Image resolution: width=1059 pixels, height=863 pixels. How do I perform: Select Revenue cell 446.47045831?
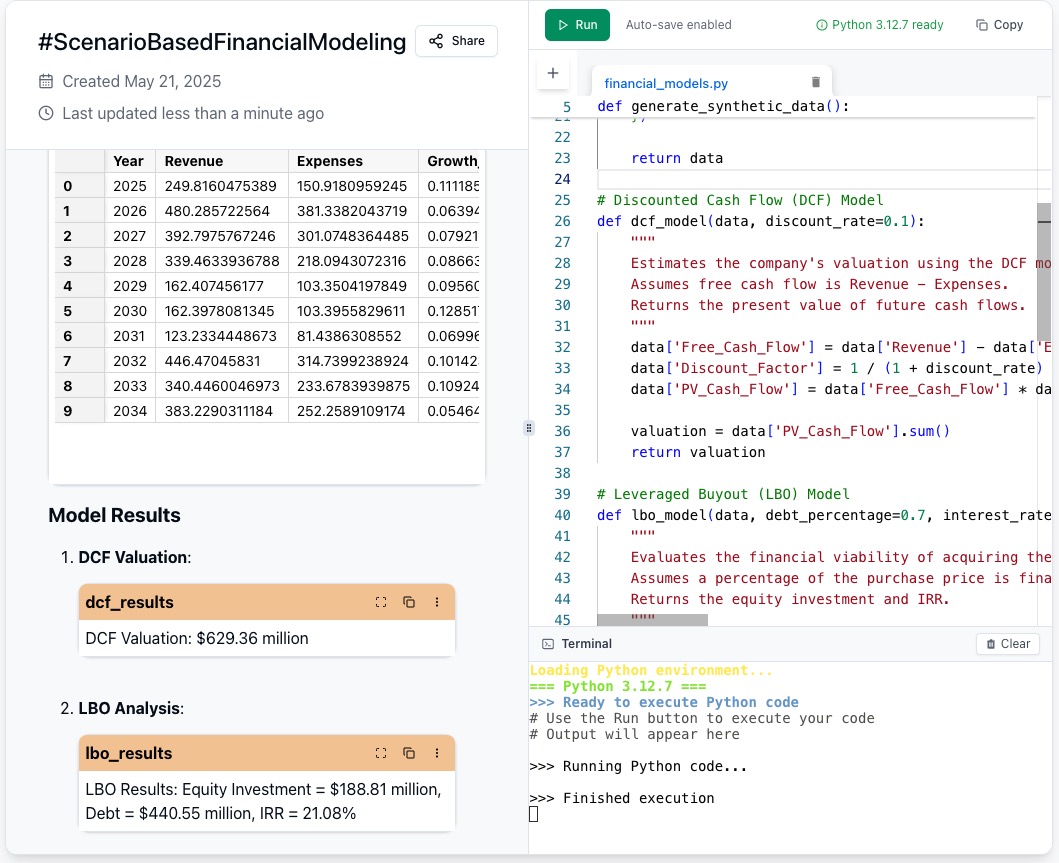[222, 361]
